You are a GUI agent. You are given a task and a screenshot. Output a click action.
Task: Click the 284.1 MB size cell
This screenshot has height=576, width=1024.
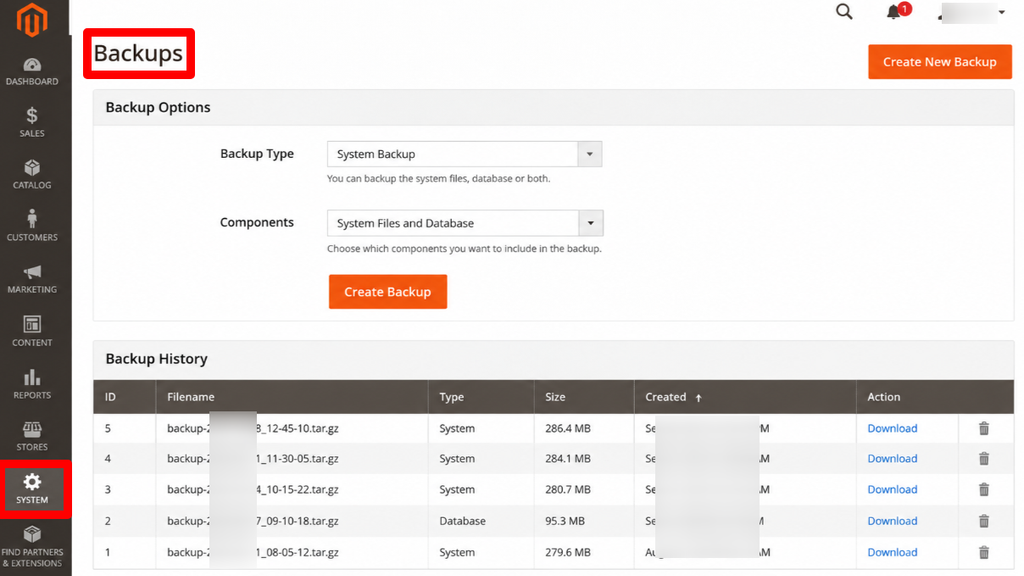tap(568, 458)
